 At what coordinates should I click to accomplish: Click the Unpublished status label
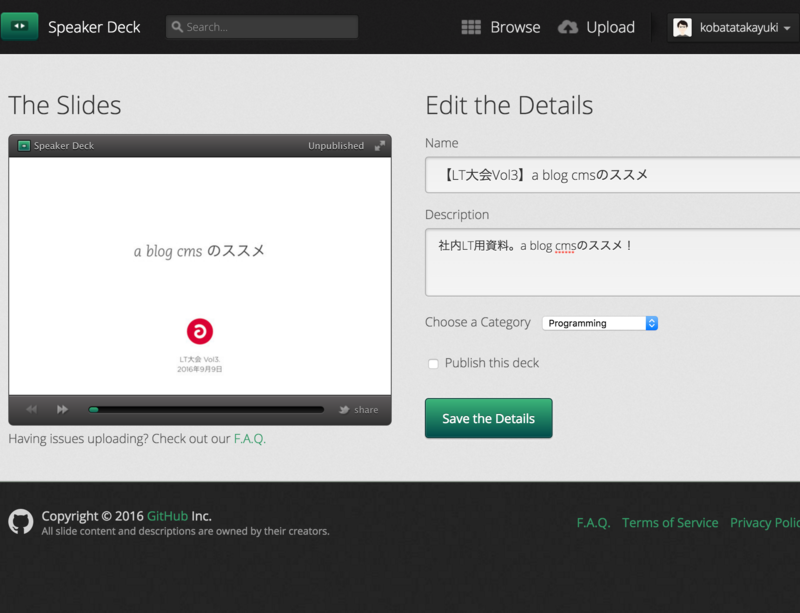(x=336, y=146)
